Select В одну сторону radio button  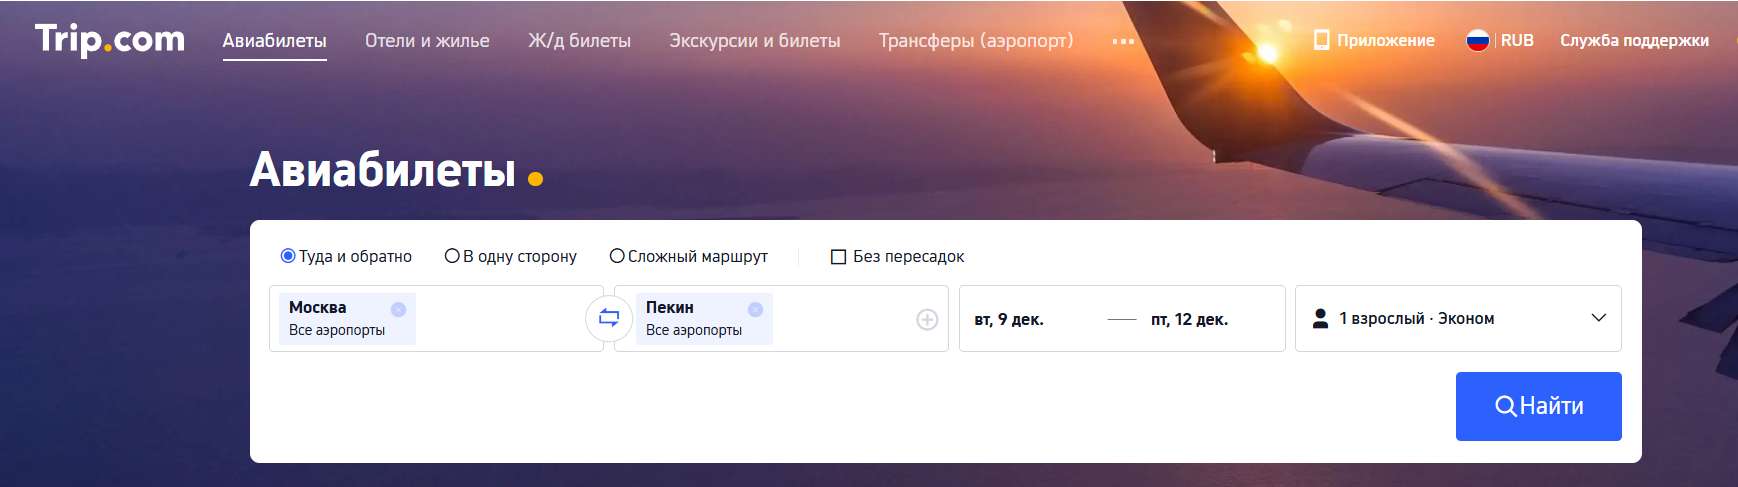(x=452, y=256)
